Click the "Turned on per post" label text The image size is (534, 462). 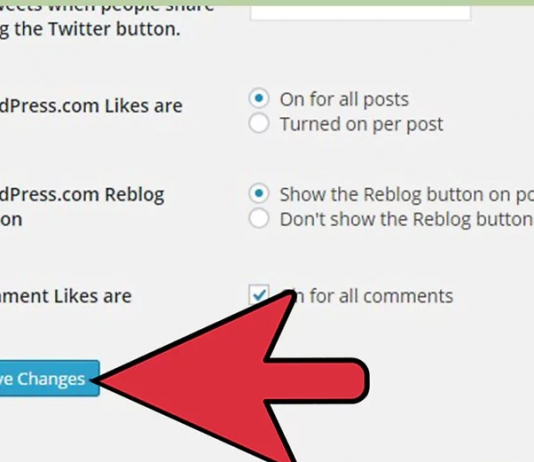coord(361,124)
